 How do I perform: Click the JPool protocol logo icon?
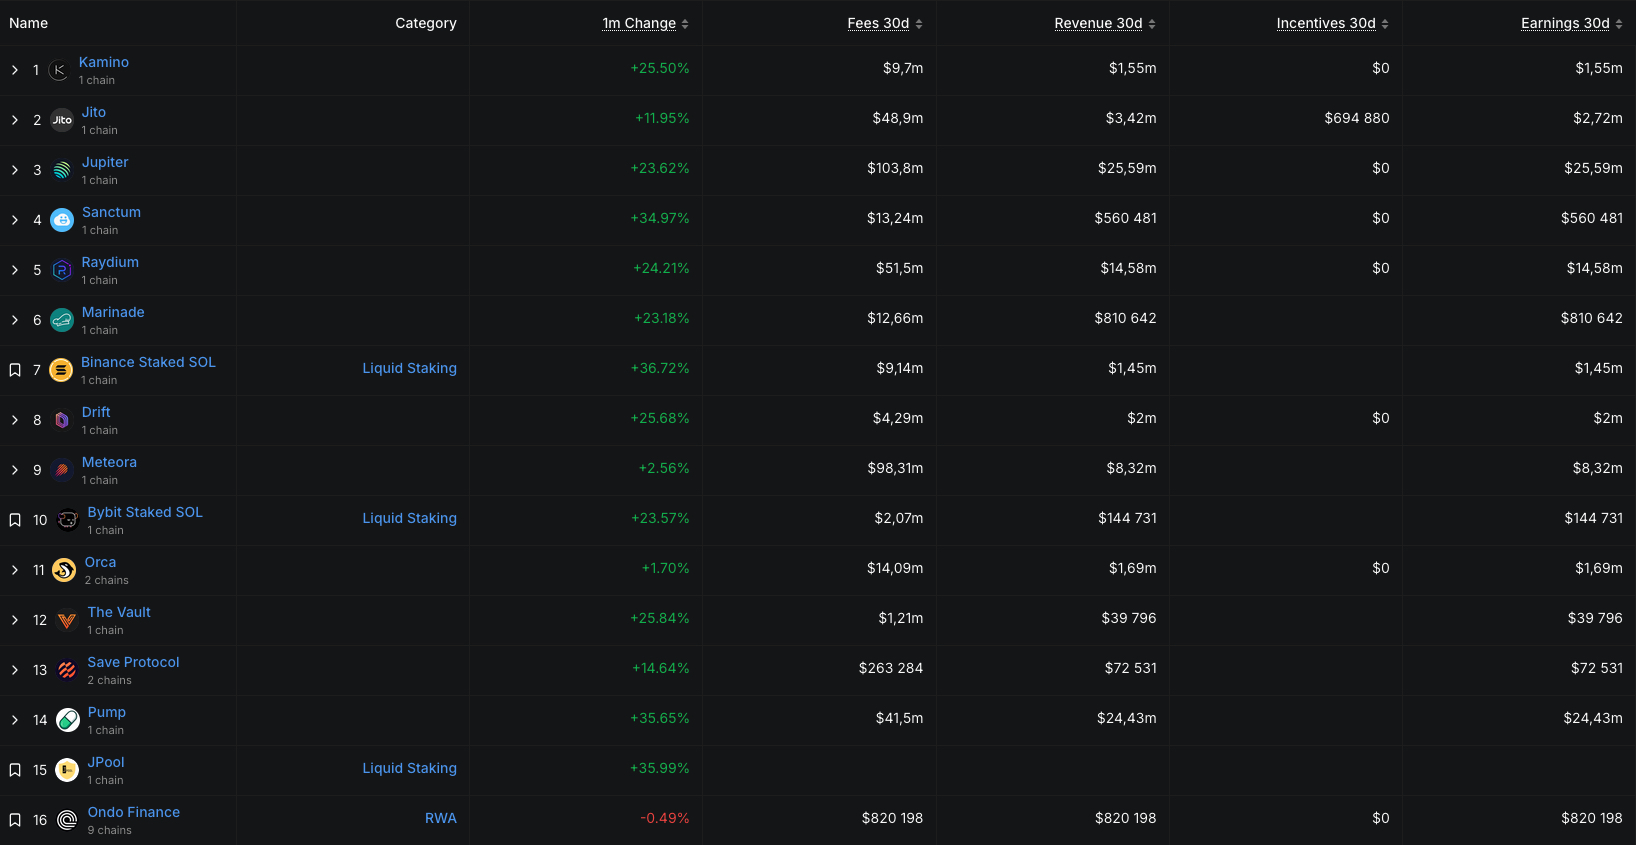67,770
